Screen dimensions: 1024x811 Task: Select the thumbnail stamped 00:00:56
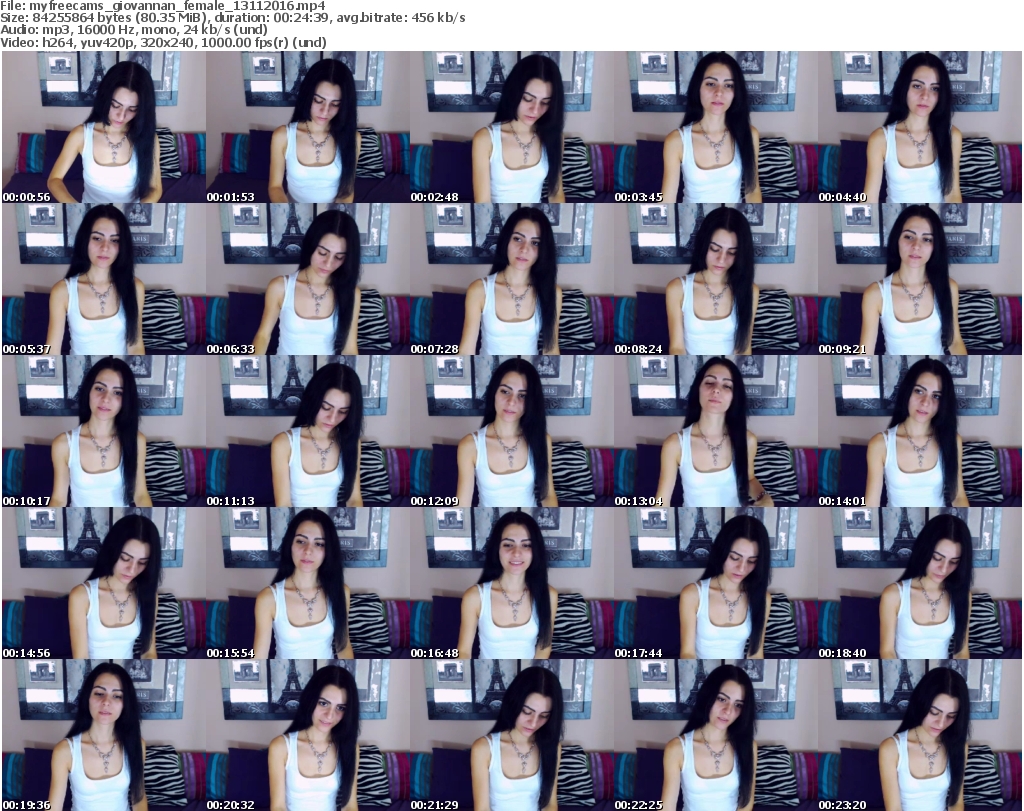104,127
